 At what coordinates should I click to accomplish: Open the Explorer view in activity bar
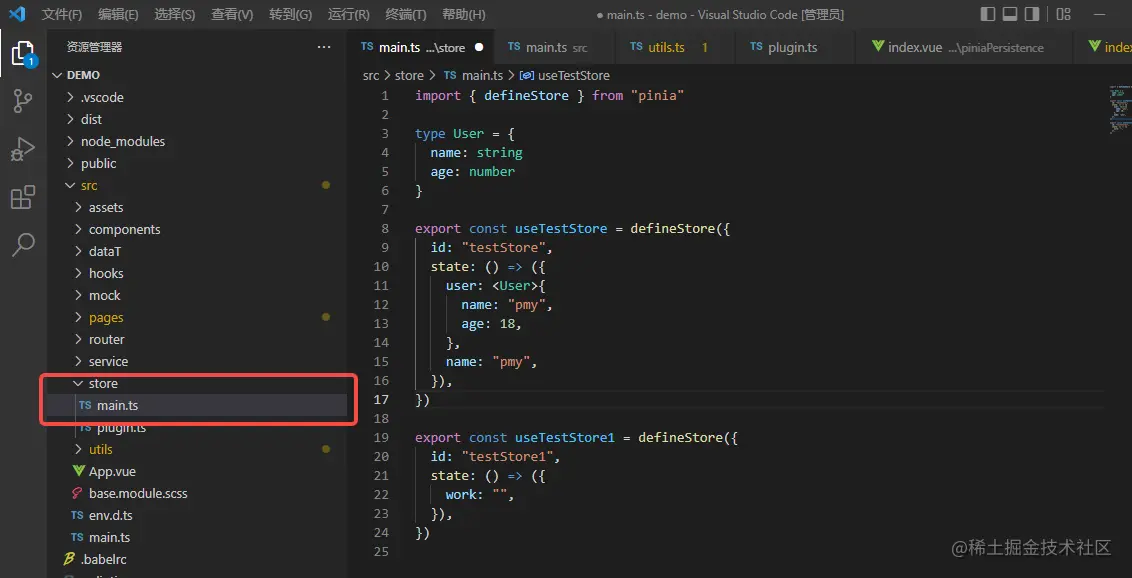coord(23,53)
